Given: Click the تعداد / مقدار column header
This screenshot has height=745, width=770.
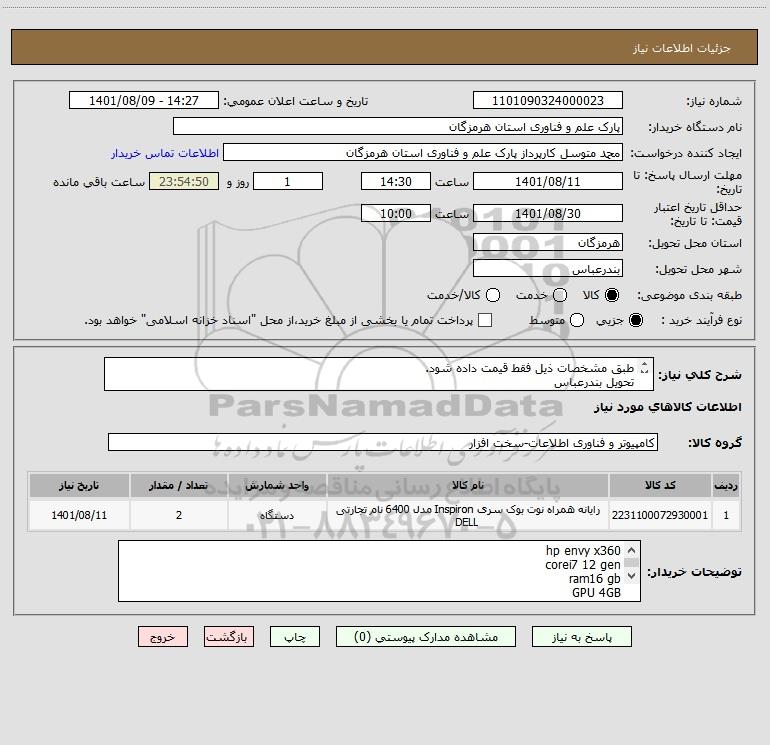Looking at the screenshot, I should click(179, 485).
